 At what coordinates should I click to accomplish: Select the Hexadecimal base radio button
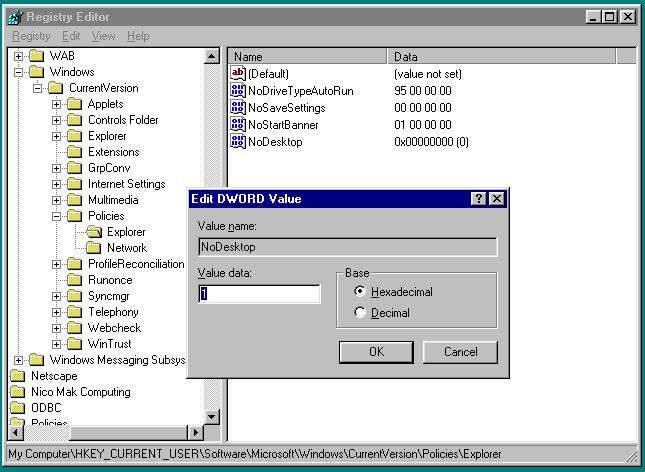coord(360,291)
